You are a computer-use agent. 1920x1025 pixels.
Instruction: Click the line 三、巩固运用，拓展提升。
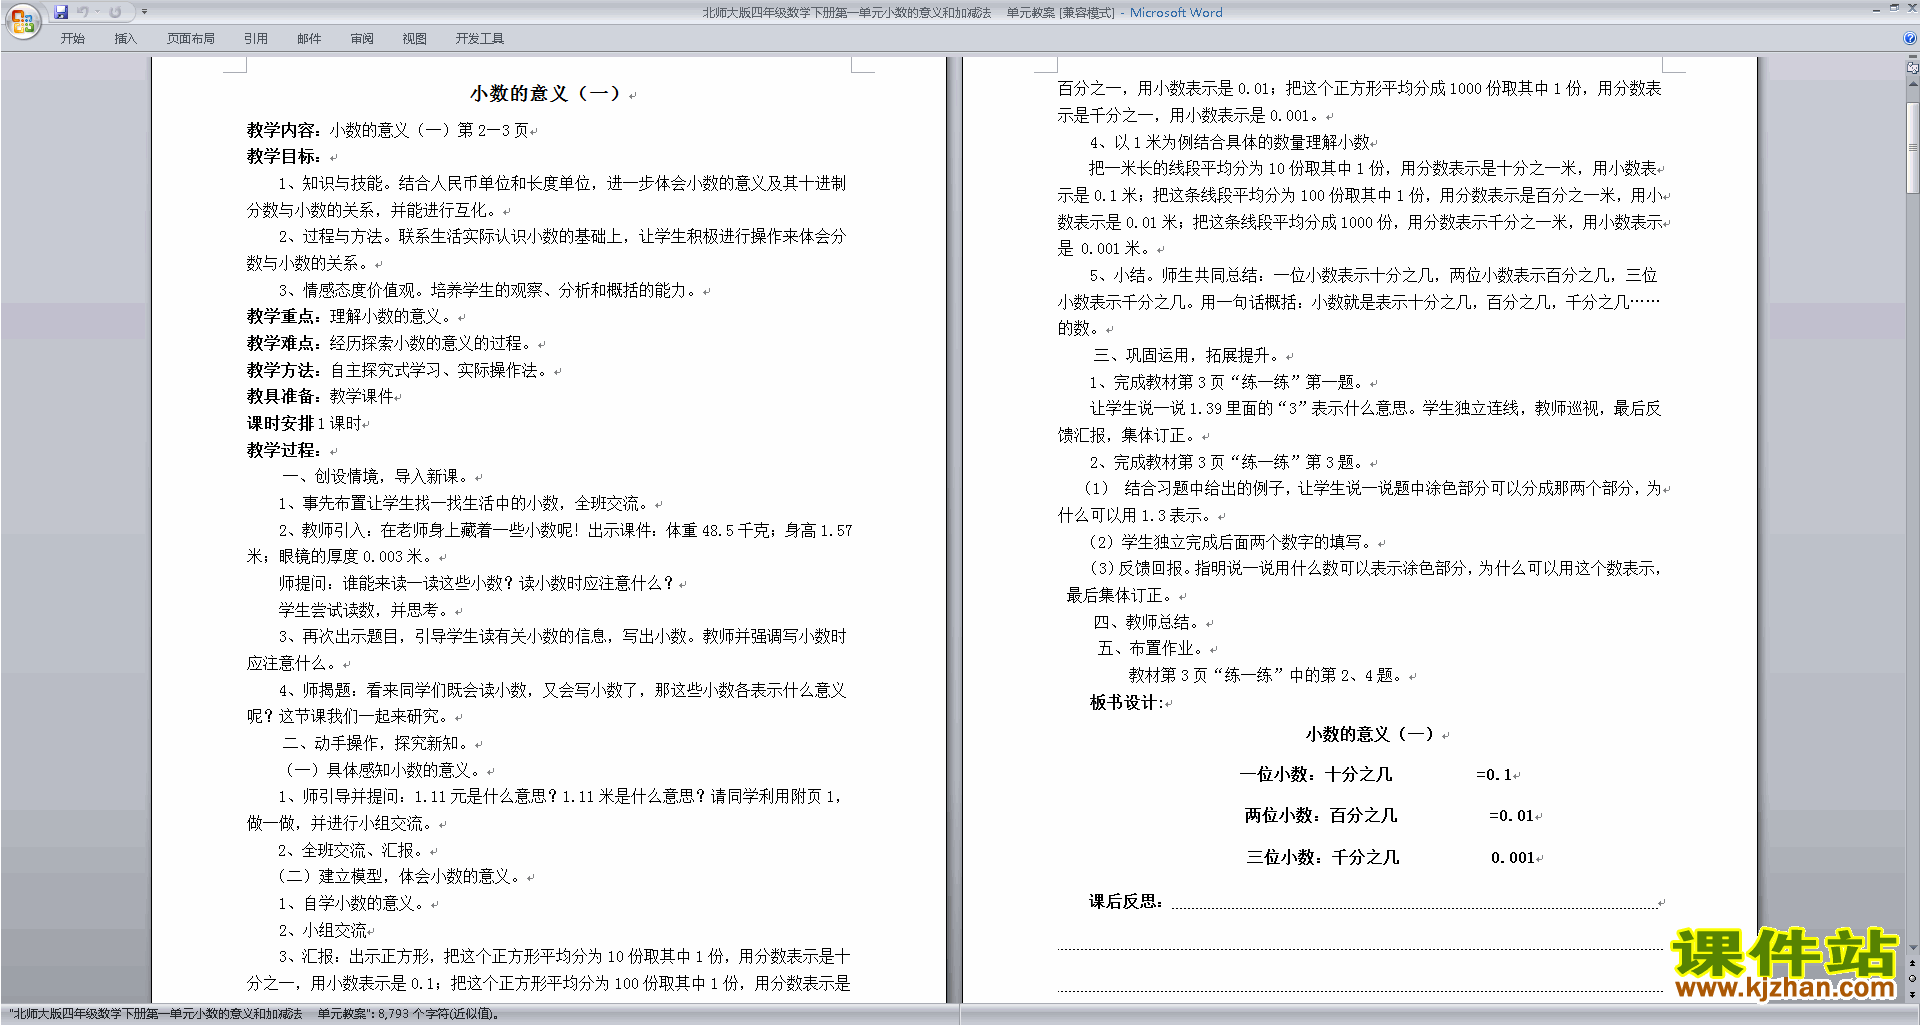pyautogui.click(x=1189, y=356)
